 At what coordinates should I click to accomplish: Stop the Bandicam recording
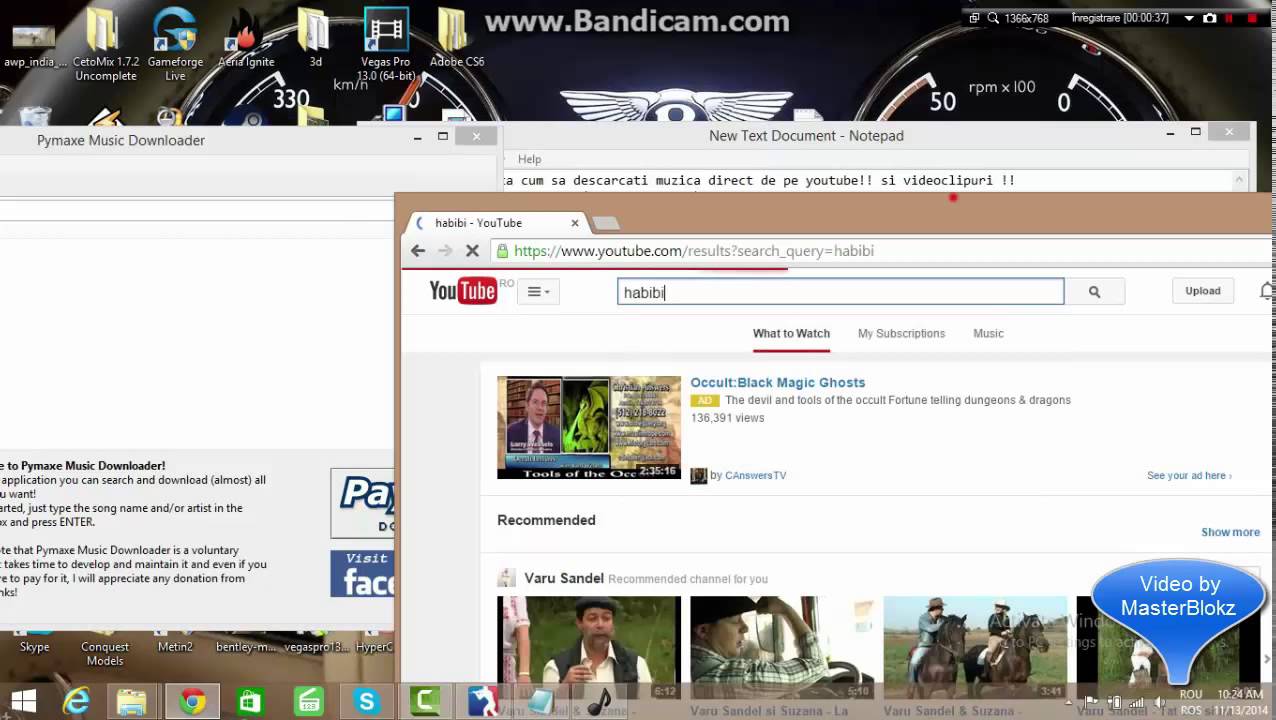(x=1252, y=18)
